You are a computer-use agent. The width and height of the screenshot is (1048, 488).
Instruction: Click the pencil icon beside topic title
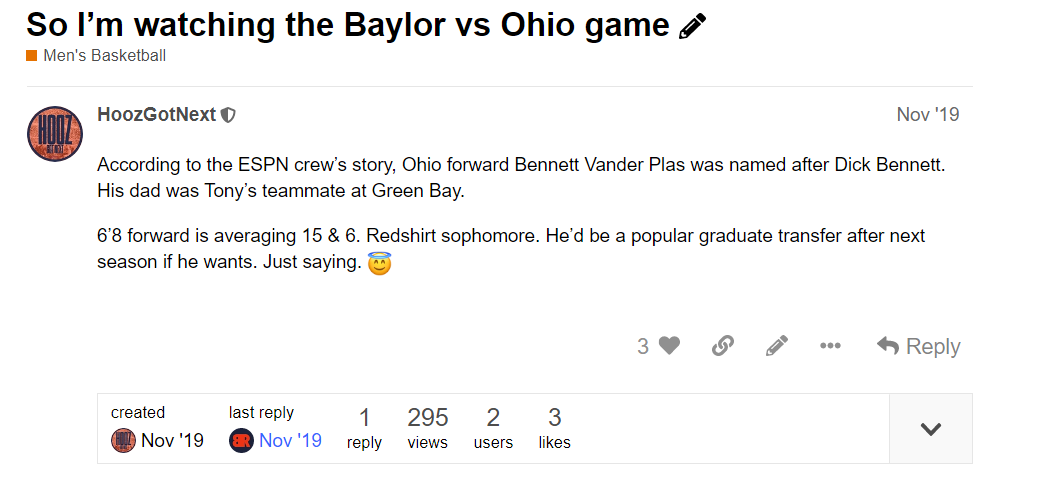(x=692, y=26)
